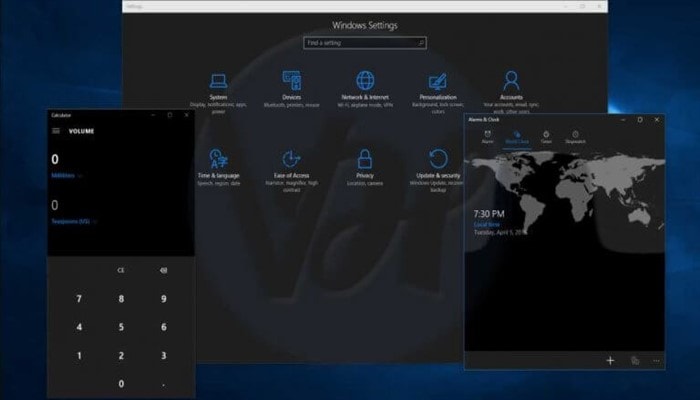Select the lower converted 0 value
The image size is (700, 400).
point(54,205)
